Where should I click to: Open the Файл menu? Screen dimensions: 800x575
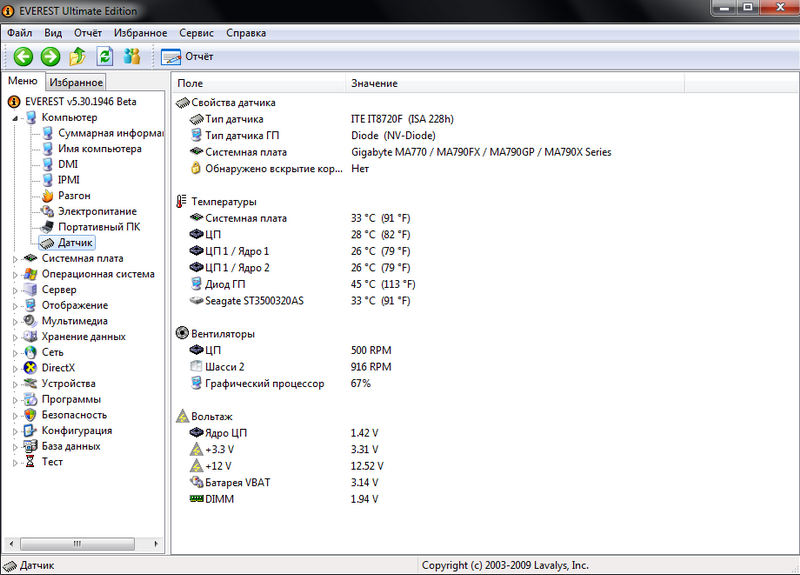click(x=19, y=33)
